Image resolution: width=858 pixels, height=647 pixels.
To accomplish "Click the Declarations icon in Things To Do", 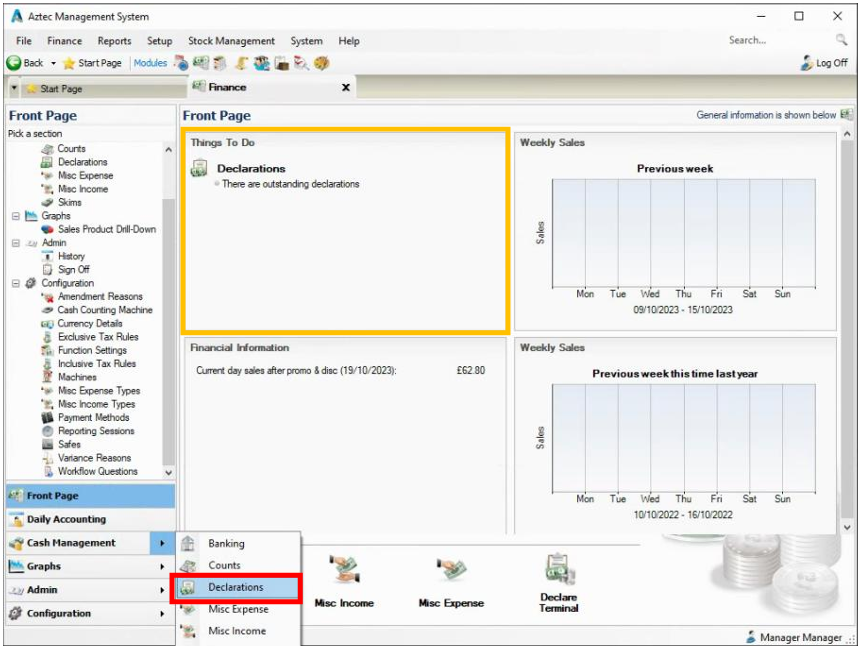I will 200,169.
